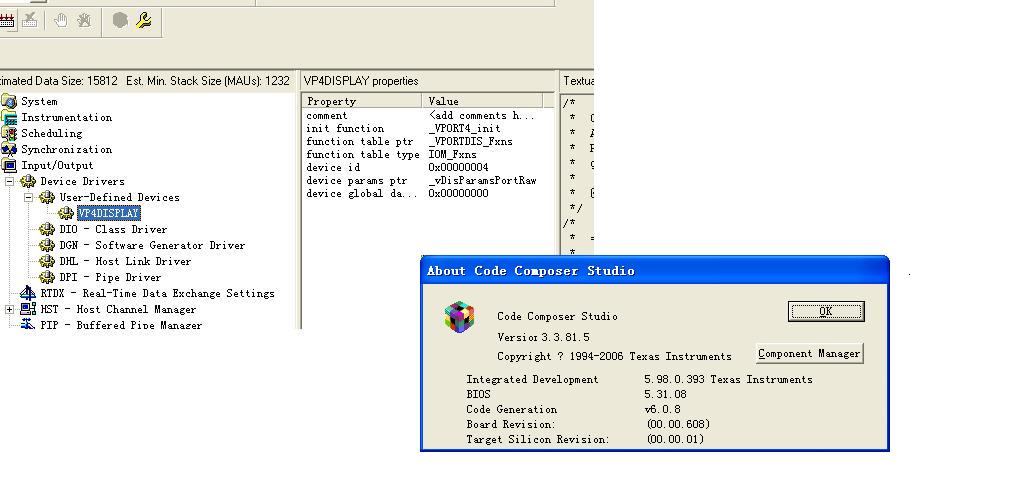Open the Component Manager
1024x477 pixels.
pyautogui.click(x=809, y=354)
